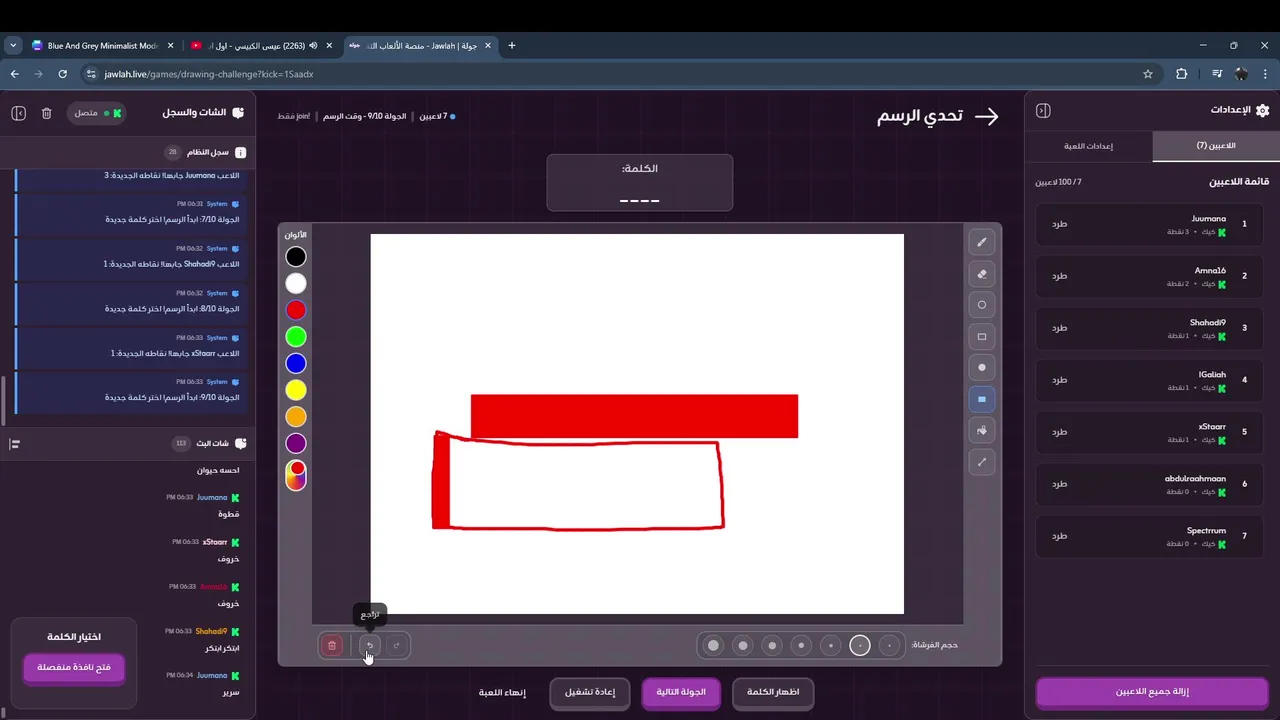The height and width of the screenshot is (720, 1280).
Task: Switch to the YouTube عيسى الكبيسي browser tab
Action: (260, 45)
